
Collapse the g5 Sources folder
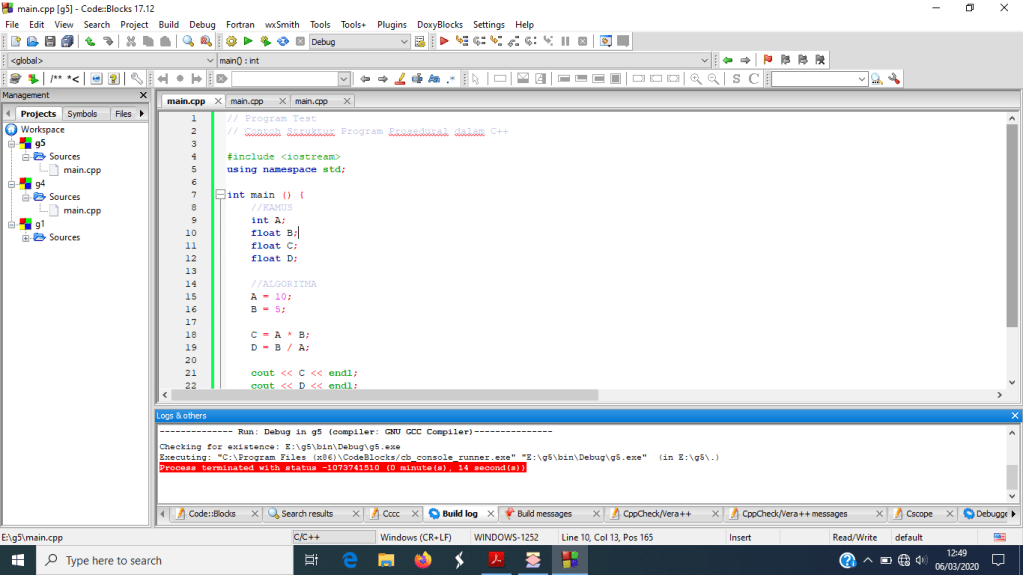coord(26,157)
